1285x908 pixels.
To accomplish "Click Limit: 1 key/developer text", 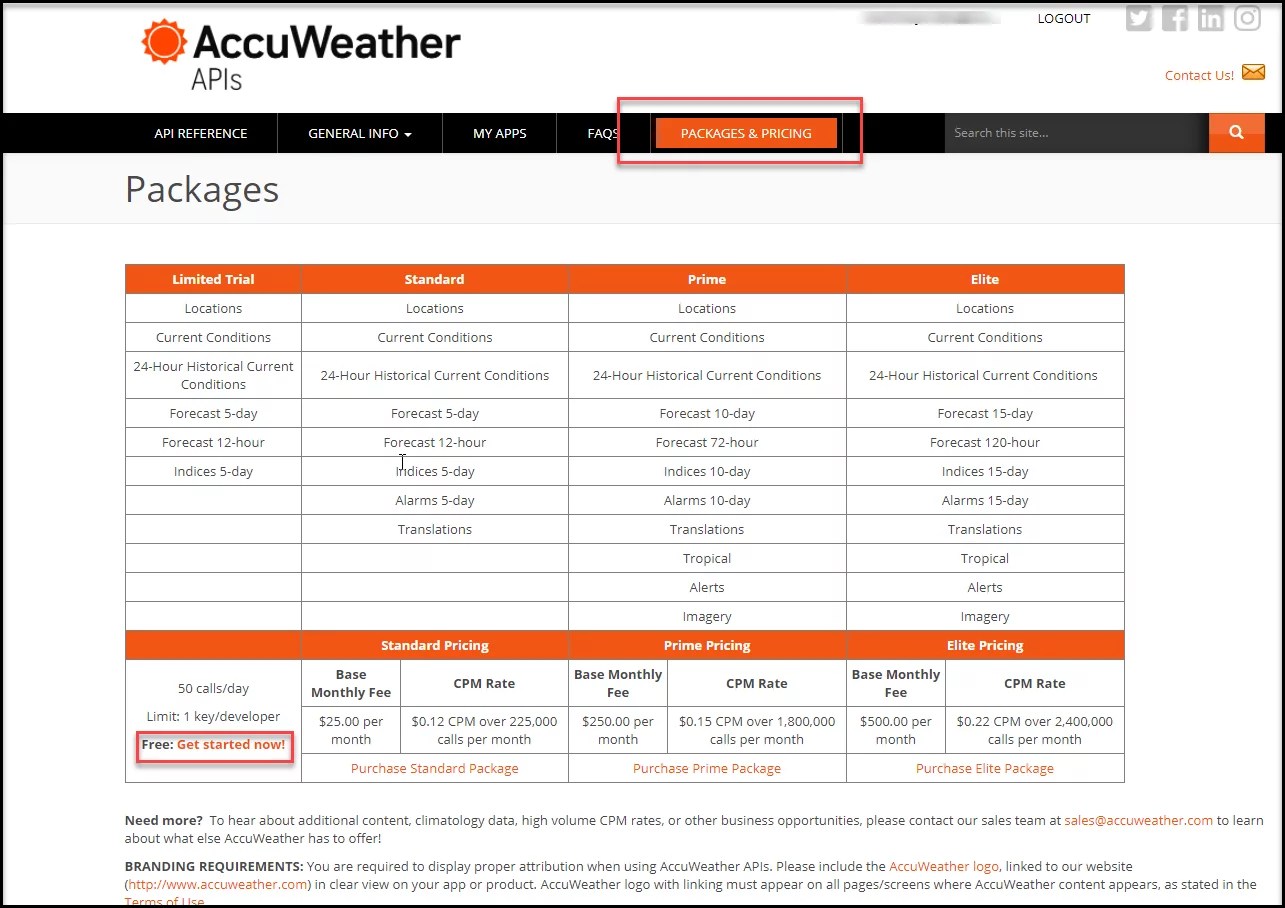I will pyautogui.click(x=213, y=716).
